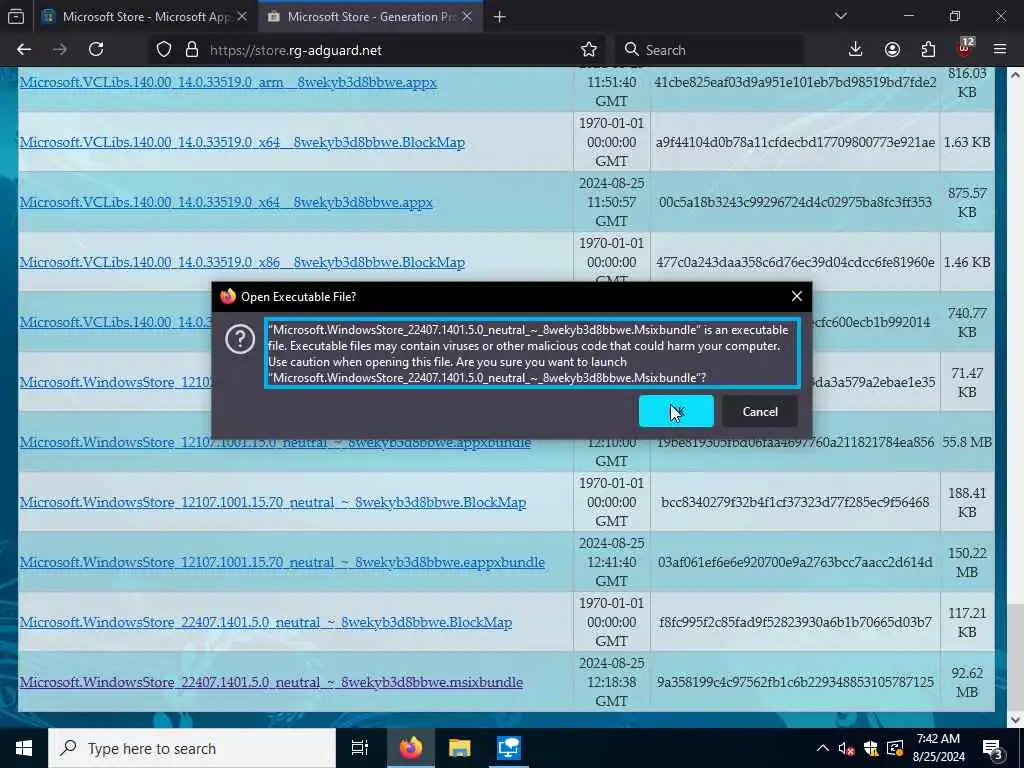
Task: Select the 92.62 MB size cell
Action: point(967,682)
